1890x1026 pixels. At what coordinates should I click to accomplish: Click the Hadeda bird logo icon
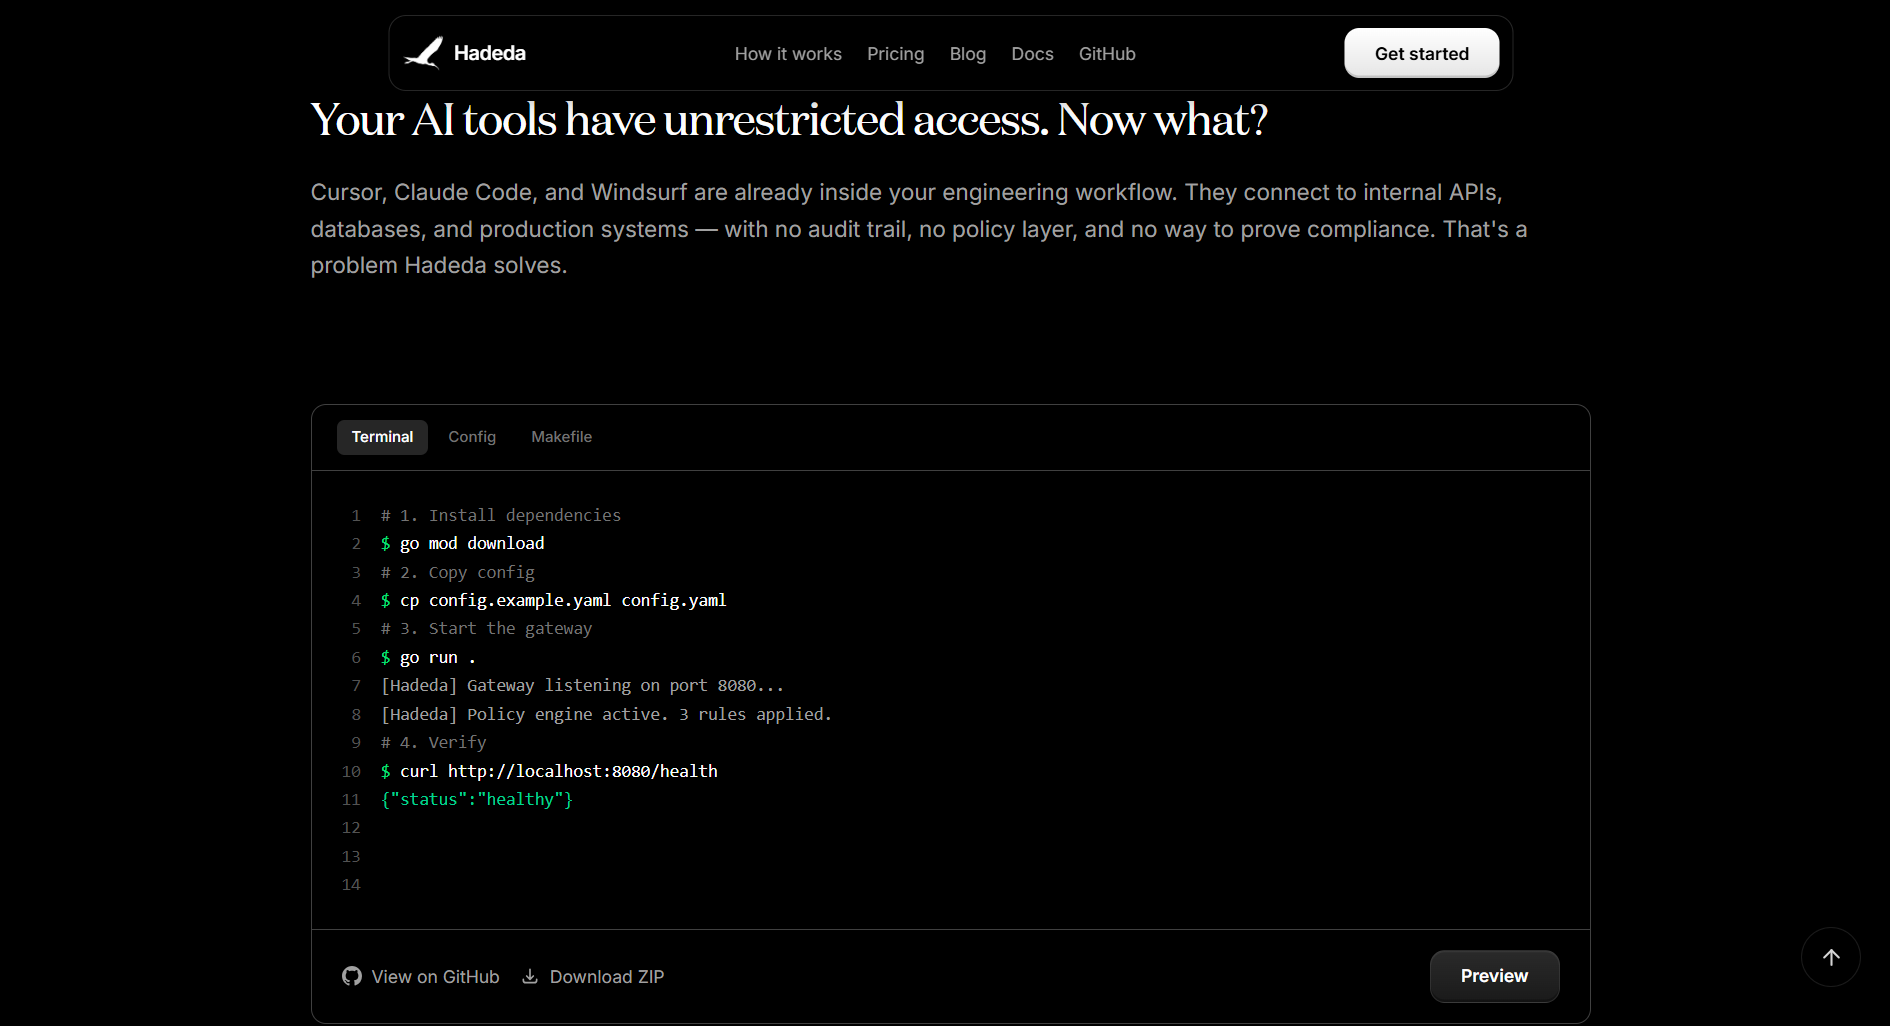pos(423,53)
